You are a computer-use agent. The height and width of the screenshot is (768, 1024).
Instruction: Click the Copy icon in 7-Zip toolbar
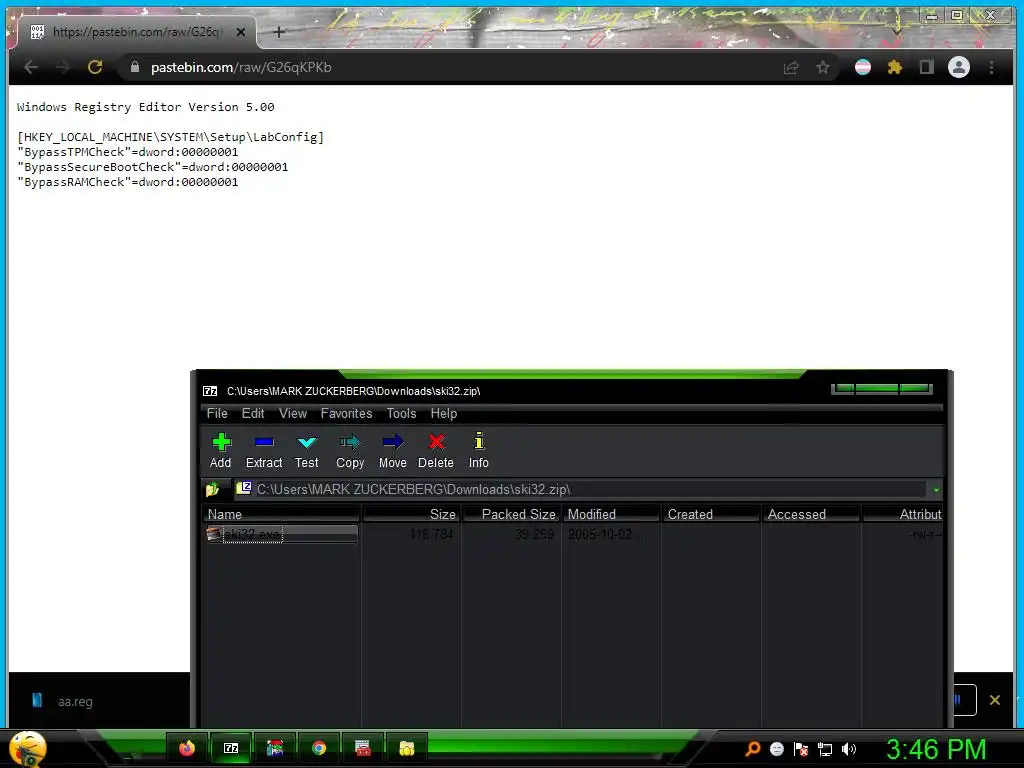(350, 451)
